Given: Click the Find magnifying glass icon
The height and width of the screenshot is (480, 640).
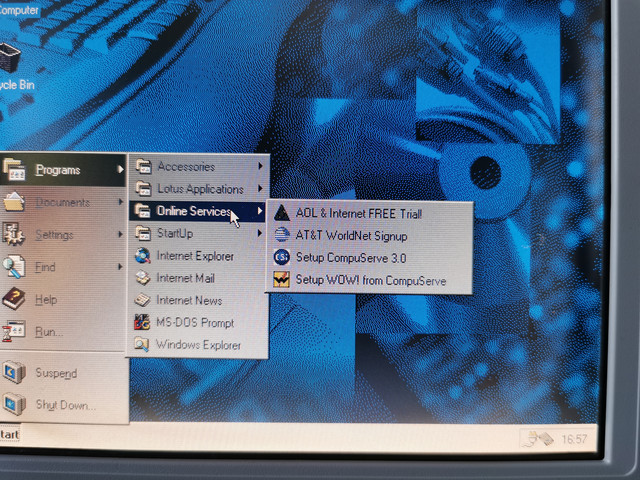Looking at the screenshot, I should pos(13,267).
